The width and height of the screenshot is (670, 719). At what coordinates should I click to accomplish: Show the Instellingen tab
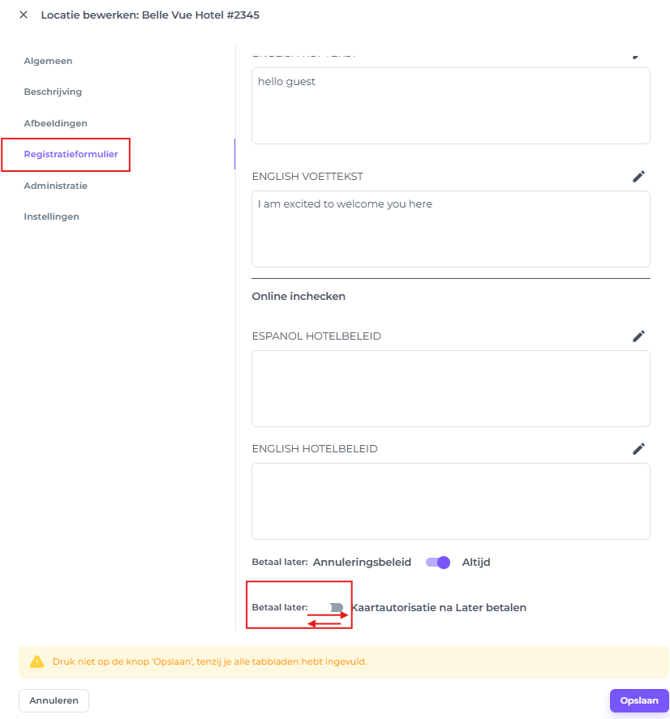point(52,216)
